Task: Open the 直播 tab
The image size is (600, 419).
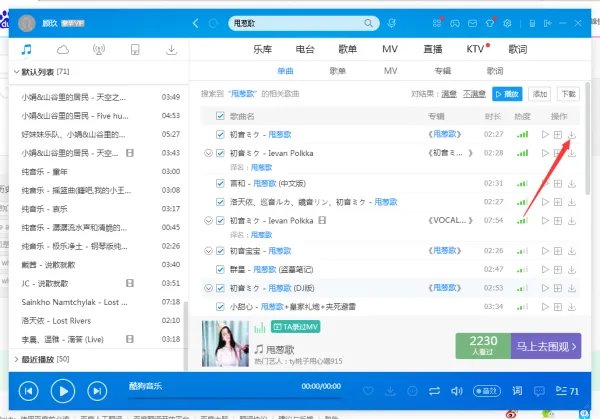Action: 433,49
